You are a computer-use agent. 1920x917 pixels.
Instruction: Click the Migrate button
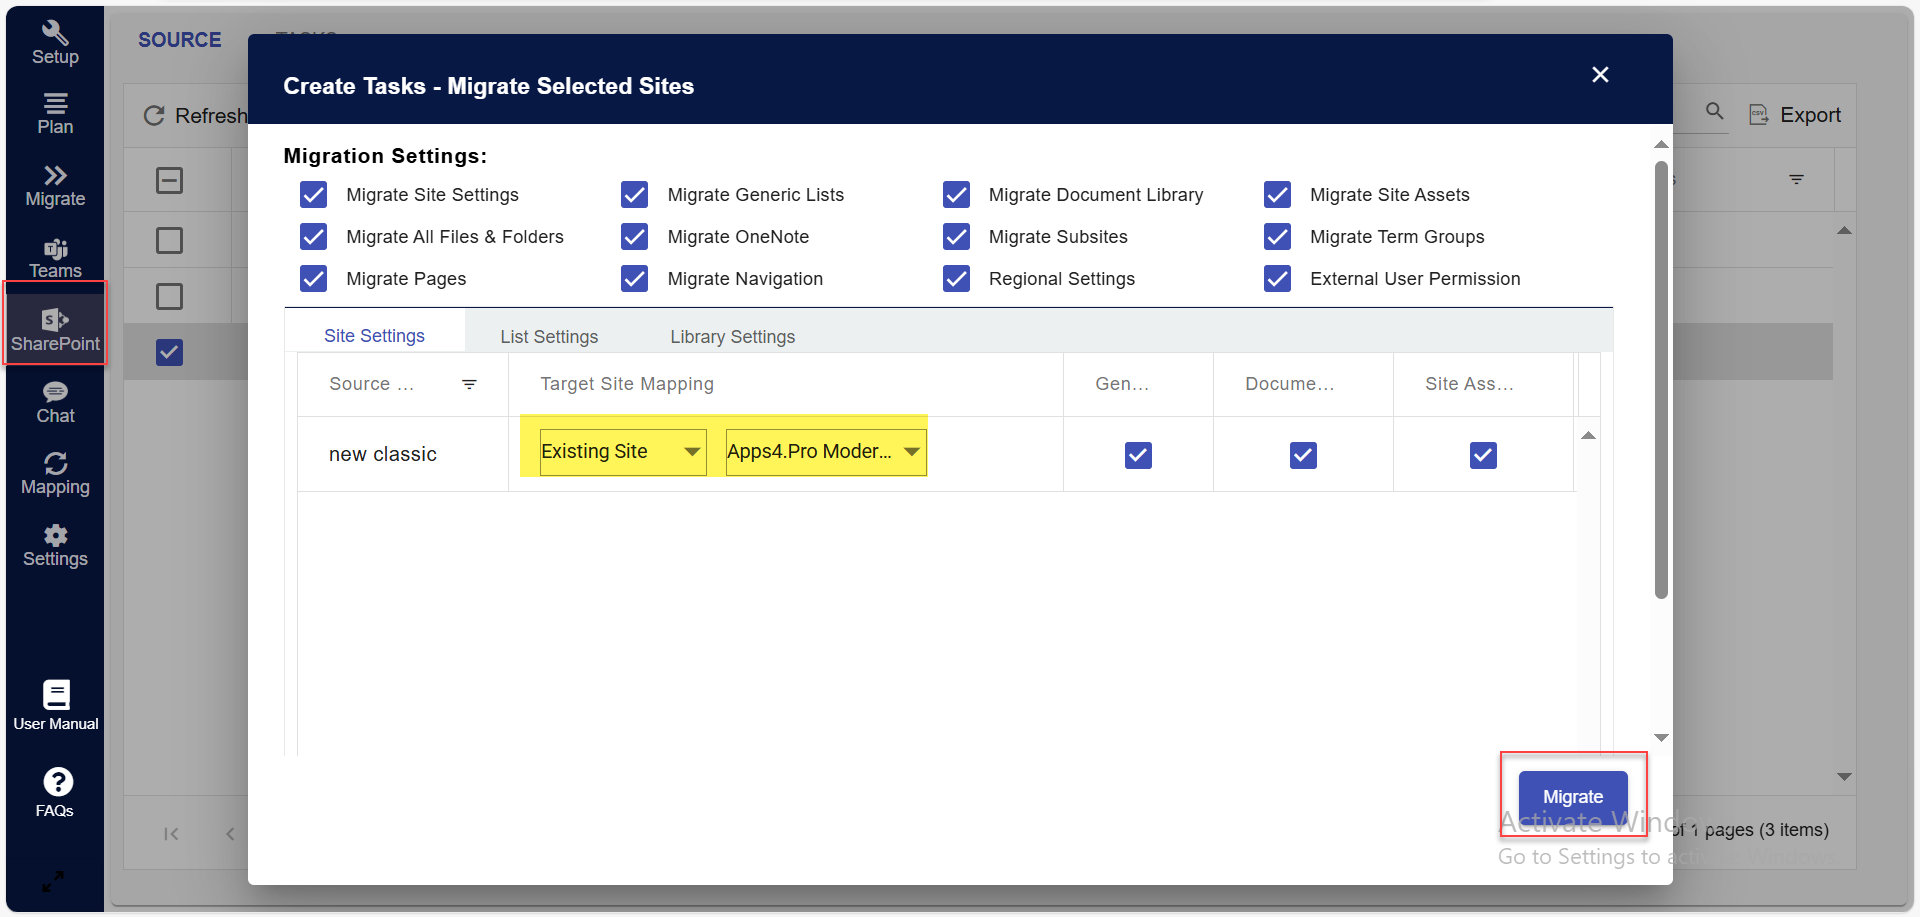click(1572, 796)
